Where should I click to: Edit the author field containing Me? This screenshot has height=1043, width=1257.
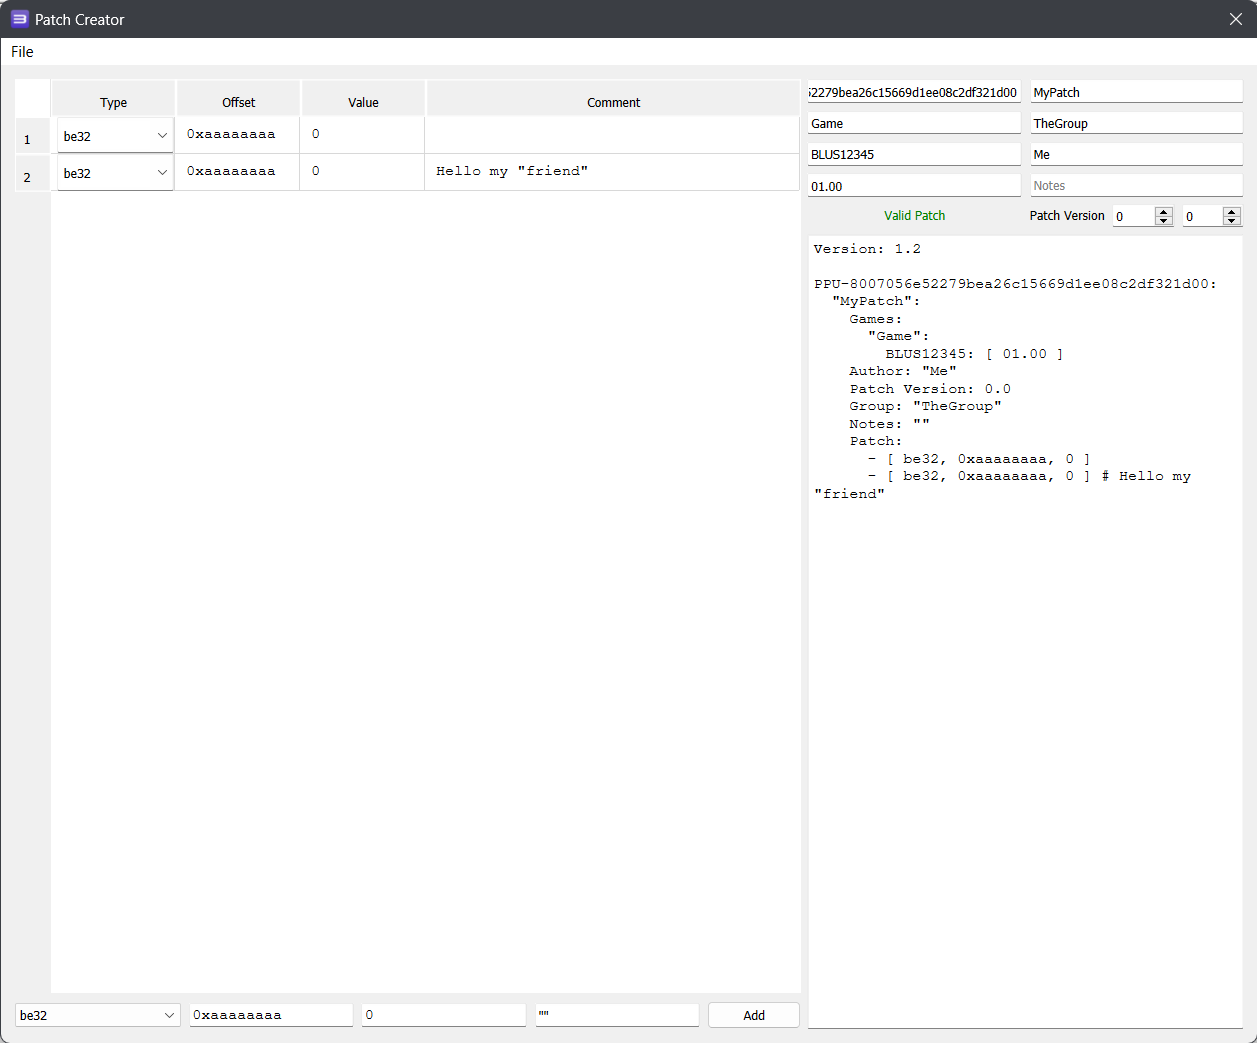[1136, 154]
